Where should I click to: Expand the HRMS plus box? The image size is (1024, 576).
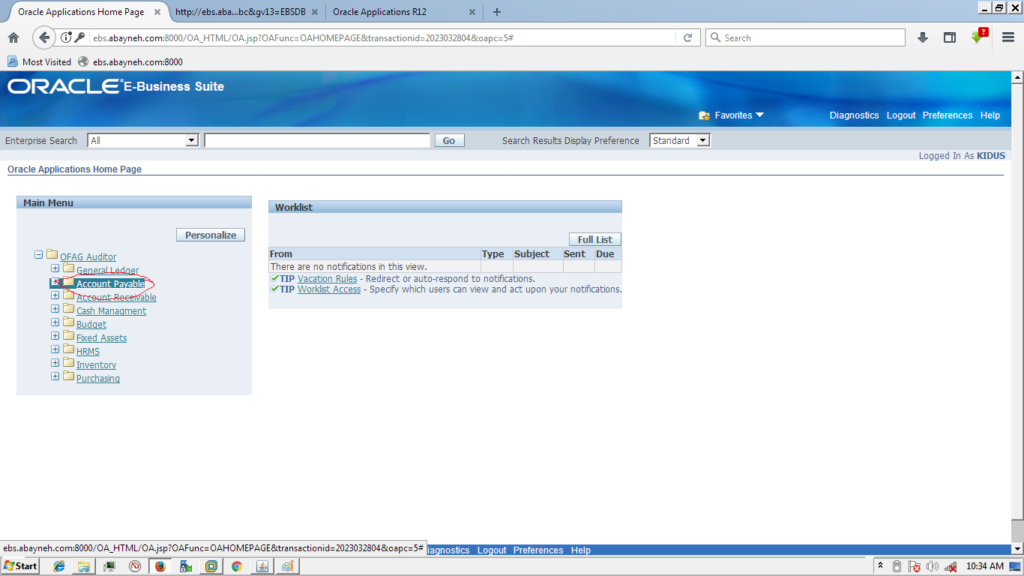56,349
